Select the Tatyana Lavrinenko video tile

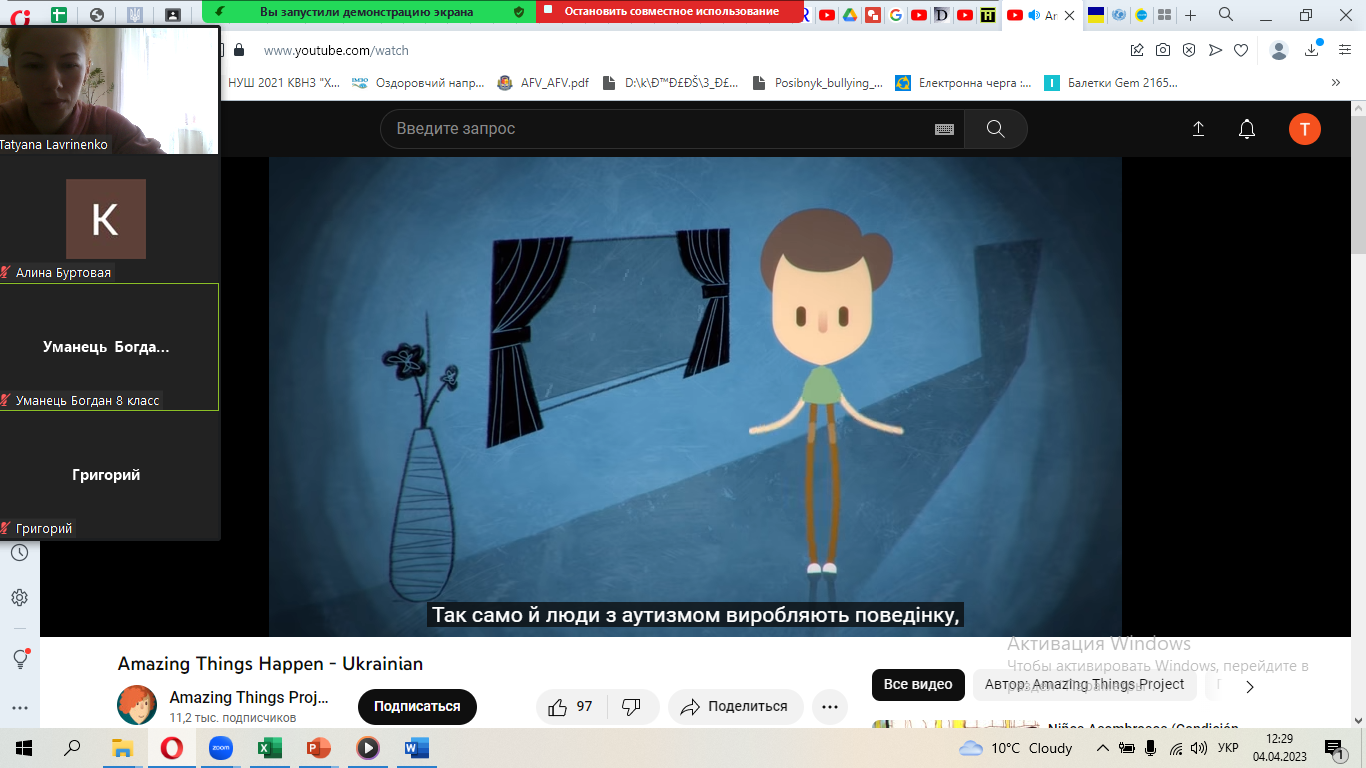pos(109,90)
